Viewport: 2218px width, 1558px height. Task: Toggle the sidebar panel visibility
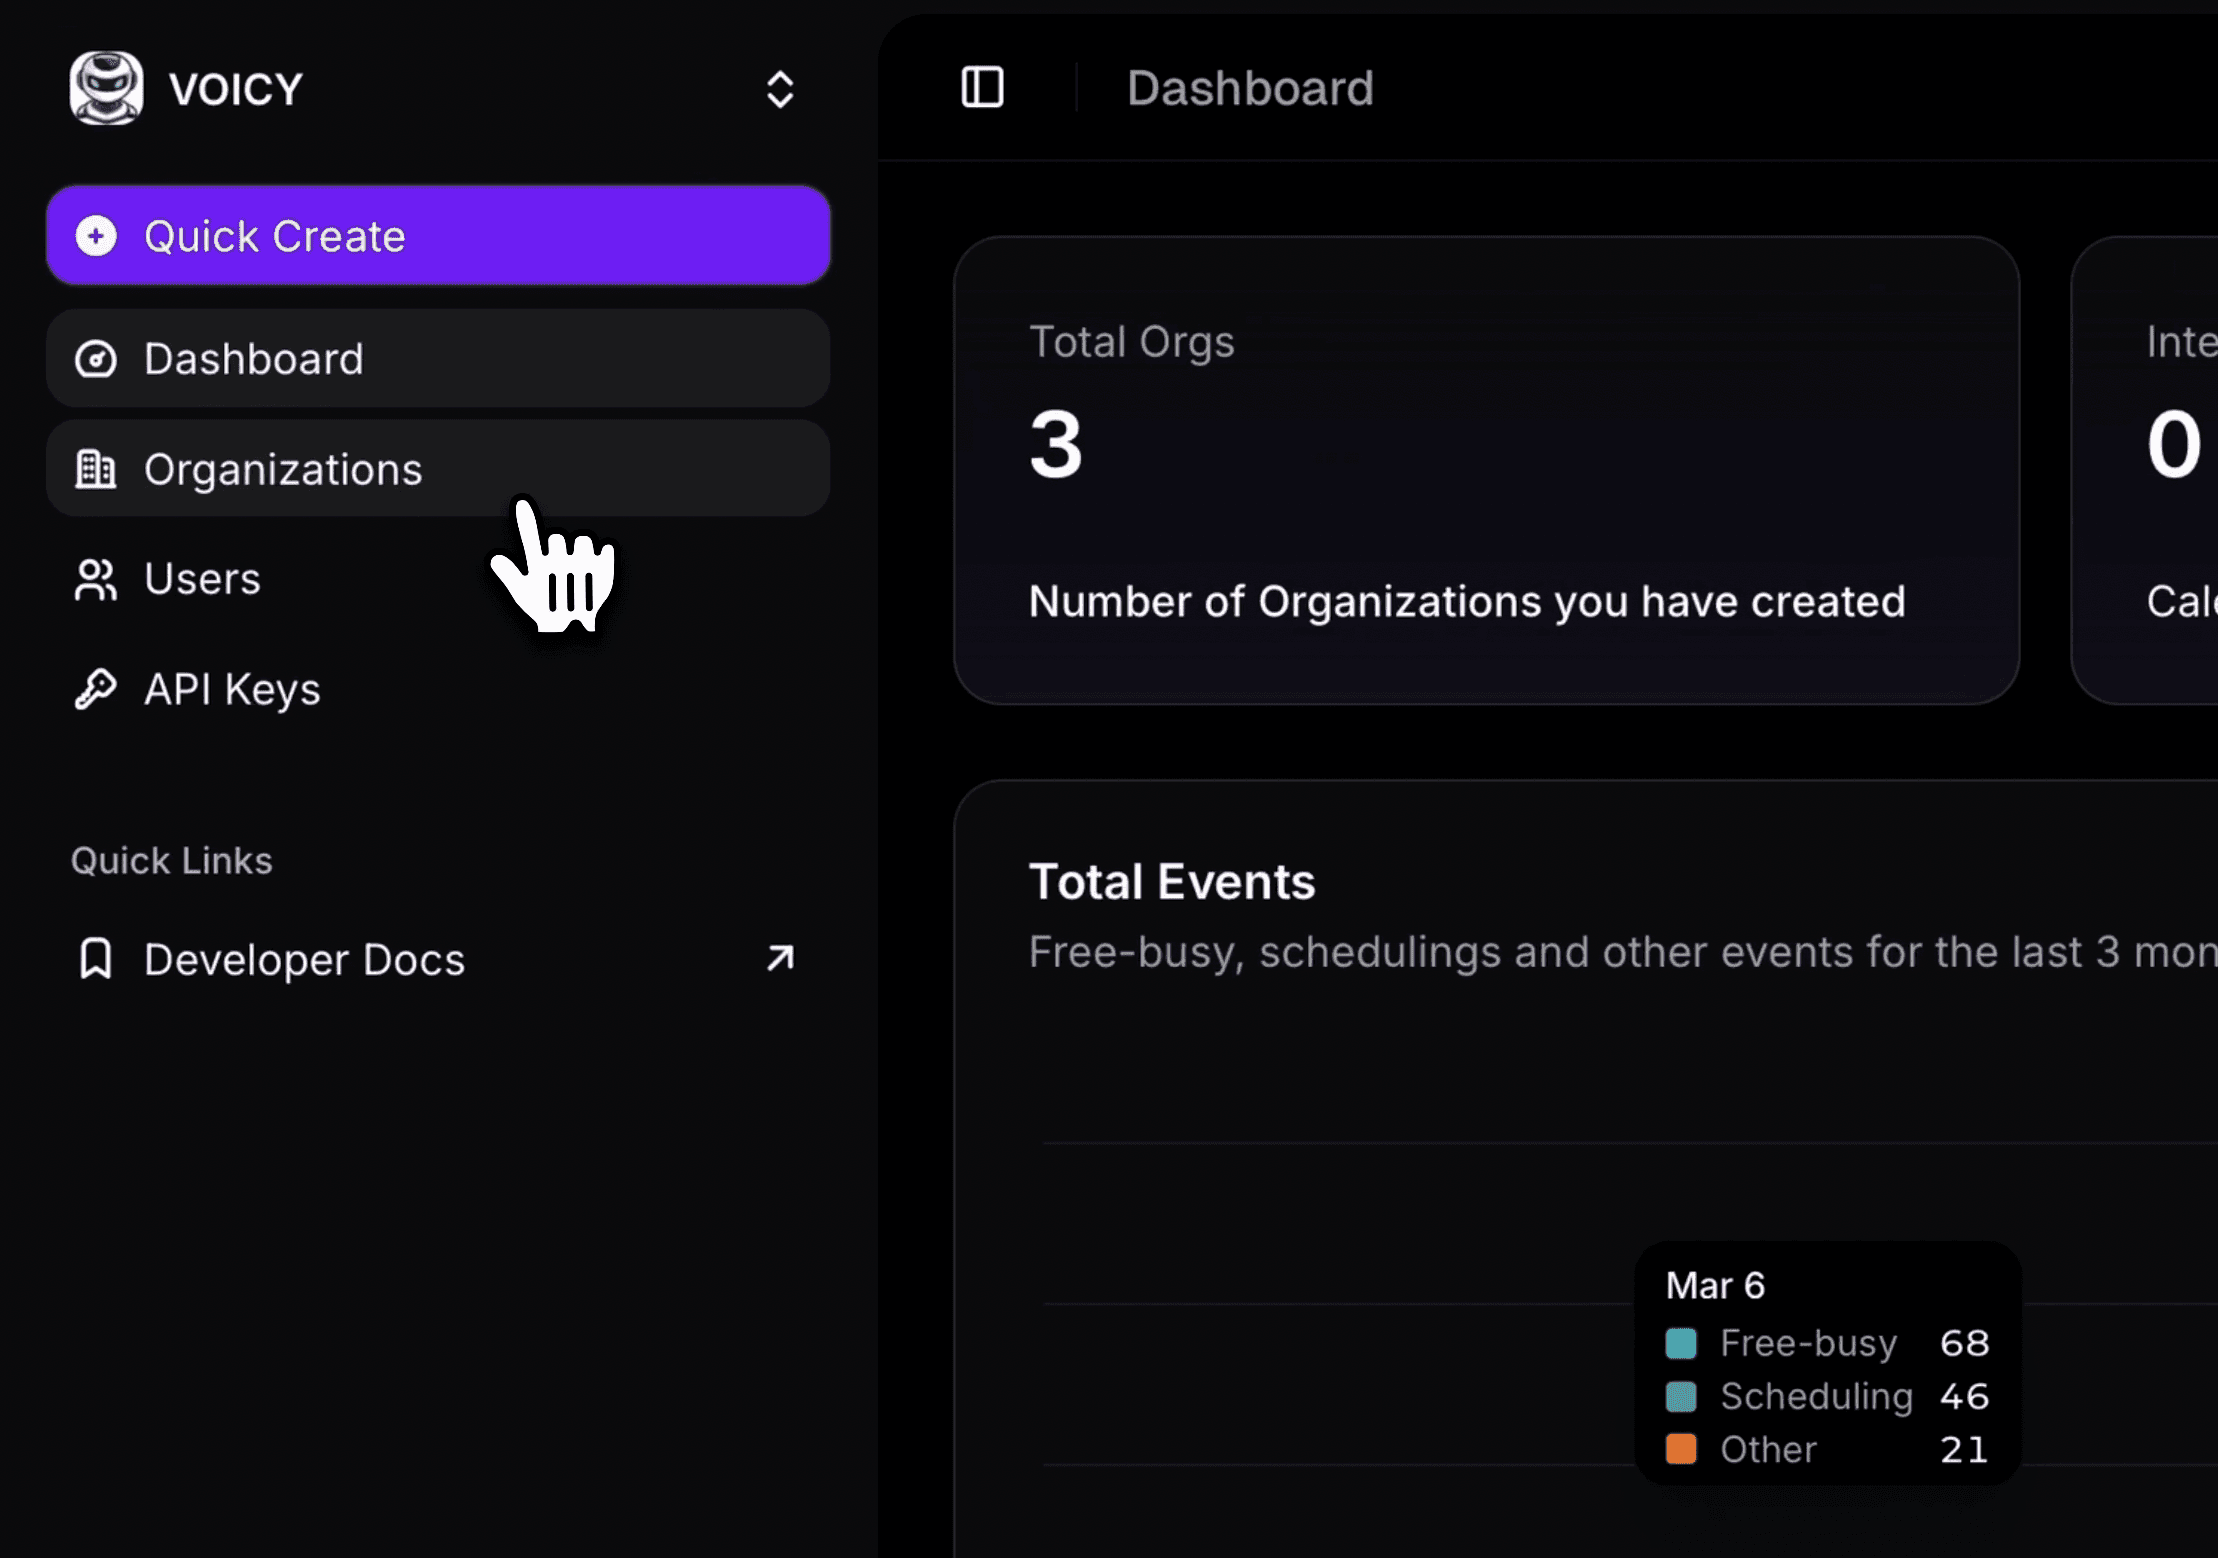[x=982, y=87]
